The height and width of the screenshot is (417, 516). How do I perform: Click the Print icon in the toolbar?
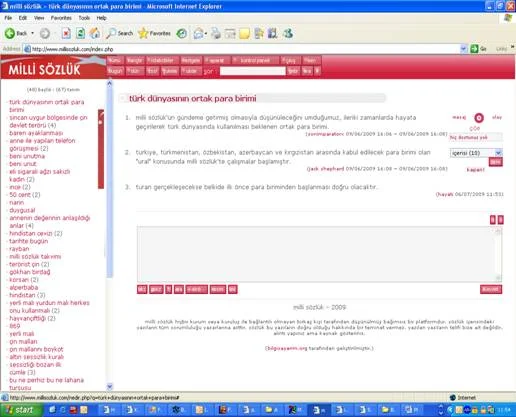pyautogui.click(x=216, y=33)
